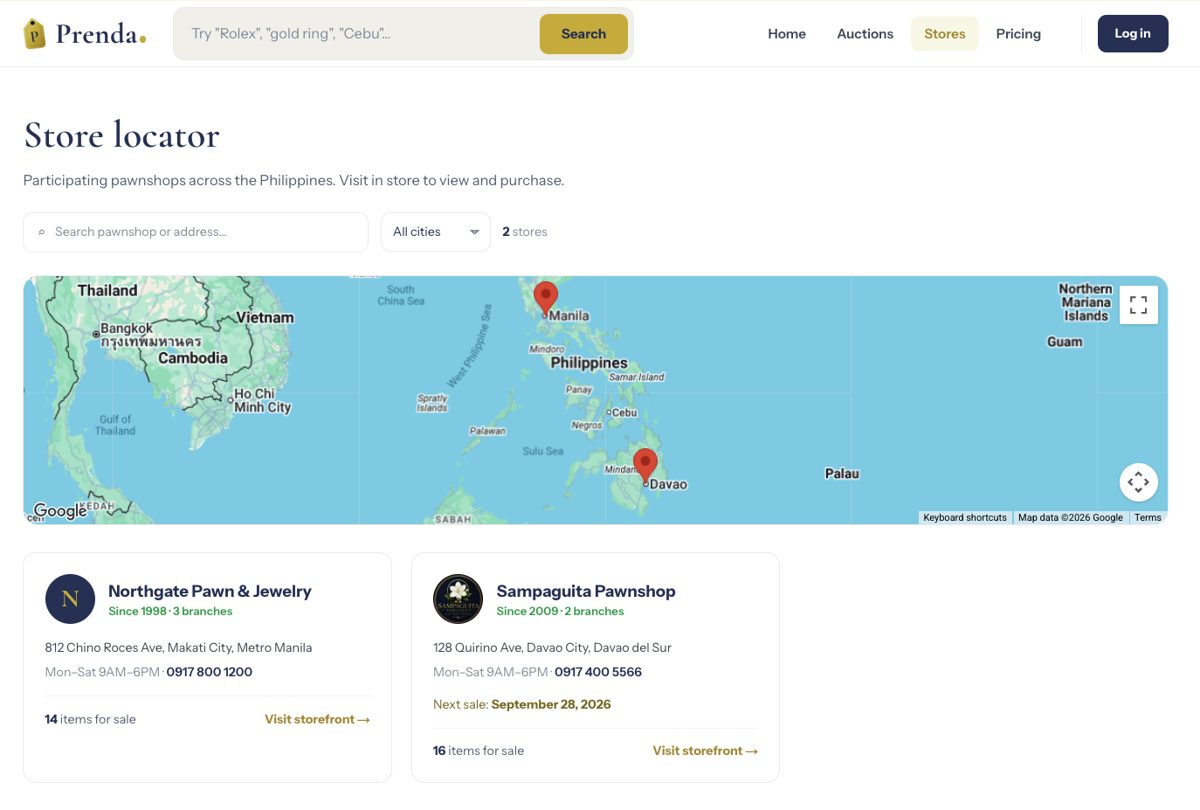Open Sampaguita Pawnshop store title
Screen dimensions: 1200x810
coord(586,591)
